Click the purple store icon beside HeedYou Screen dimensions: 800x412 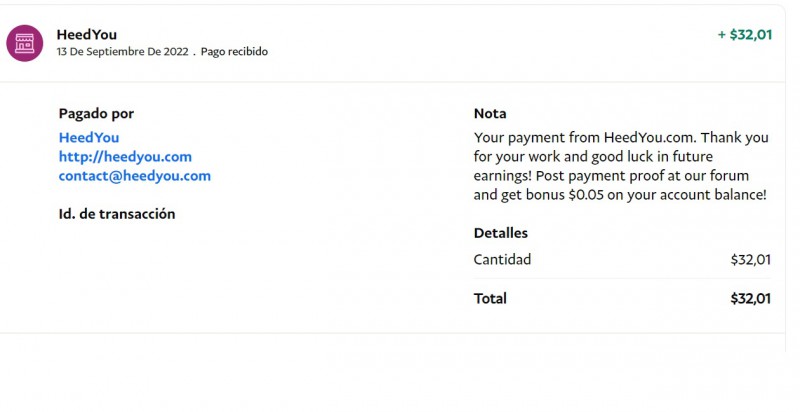click(x=24, y=42)
